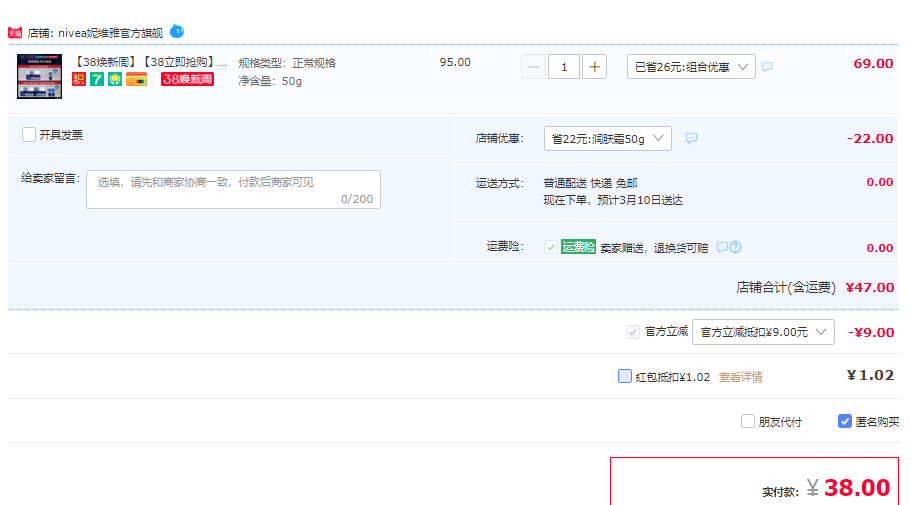Viewport: 911px width, 505px height.
Task: Click the 0.00 fee in the 运送方式 row
Action: (880, 182)
